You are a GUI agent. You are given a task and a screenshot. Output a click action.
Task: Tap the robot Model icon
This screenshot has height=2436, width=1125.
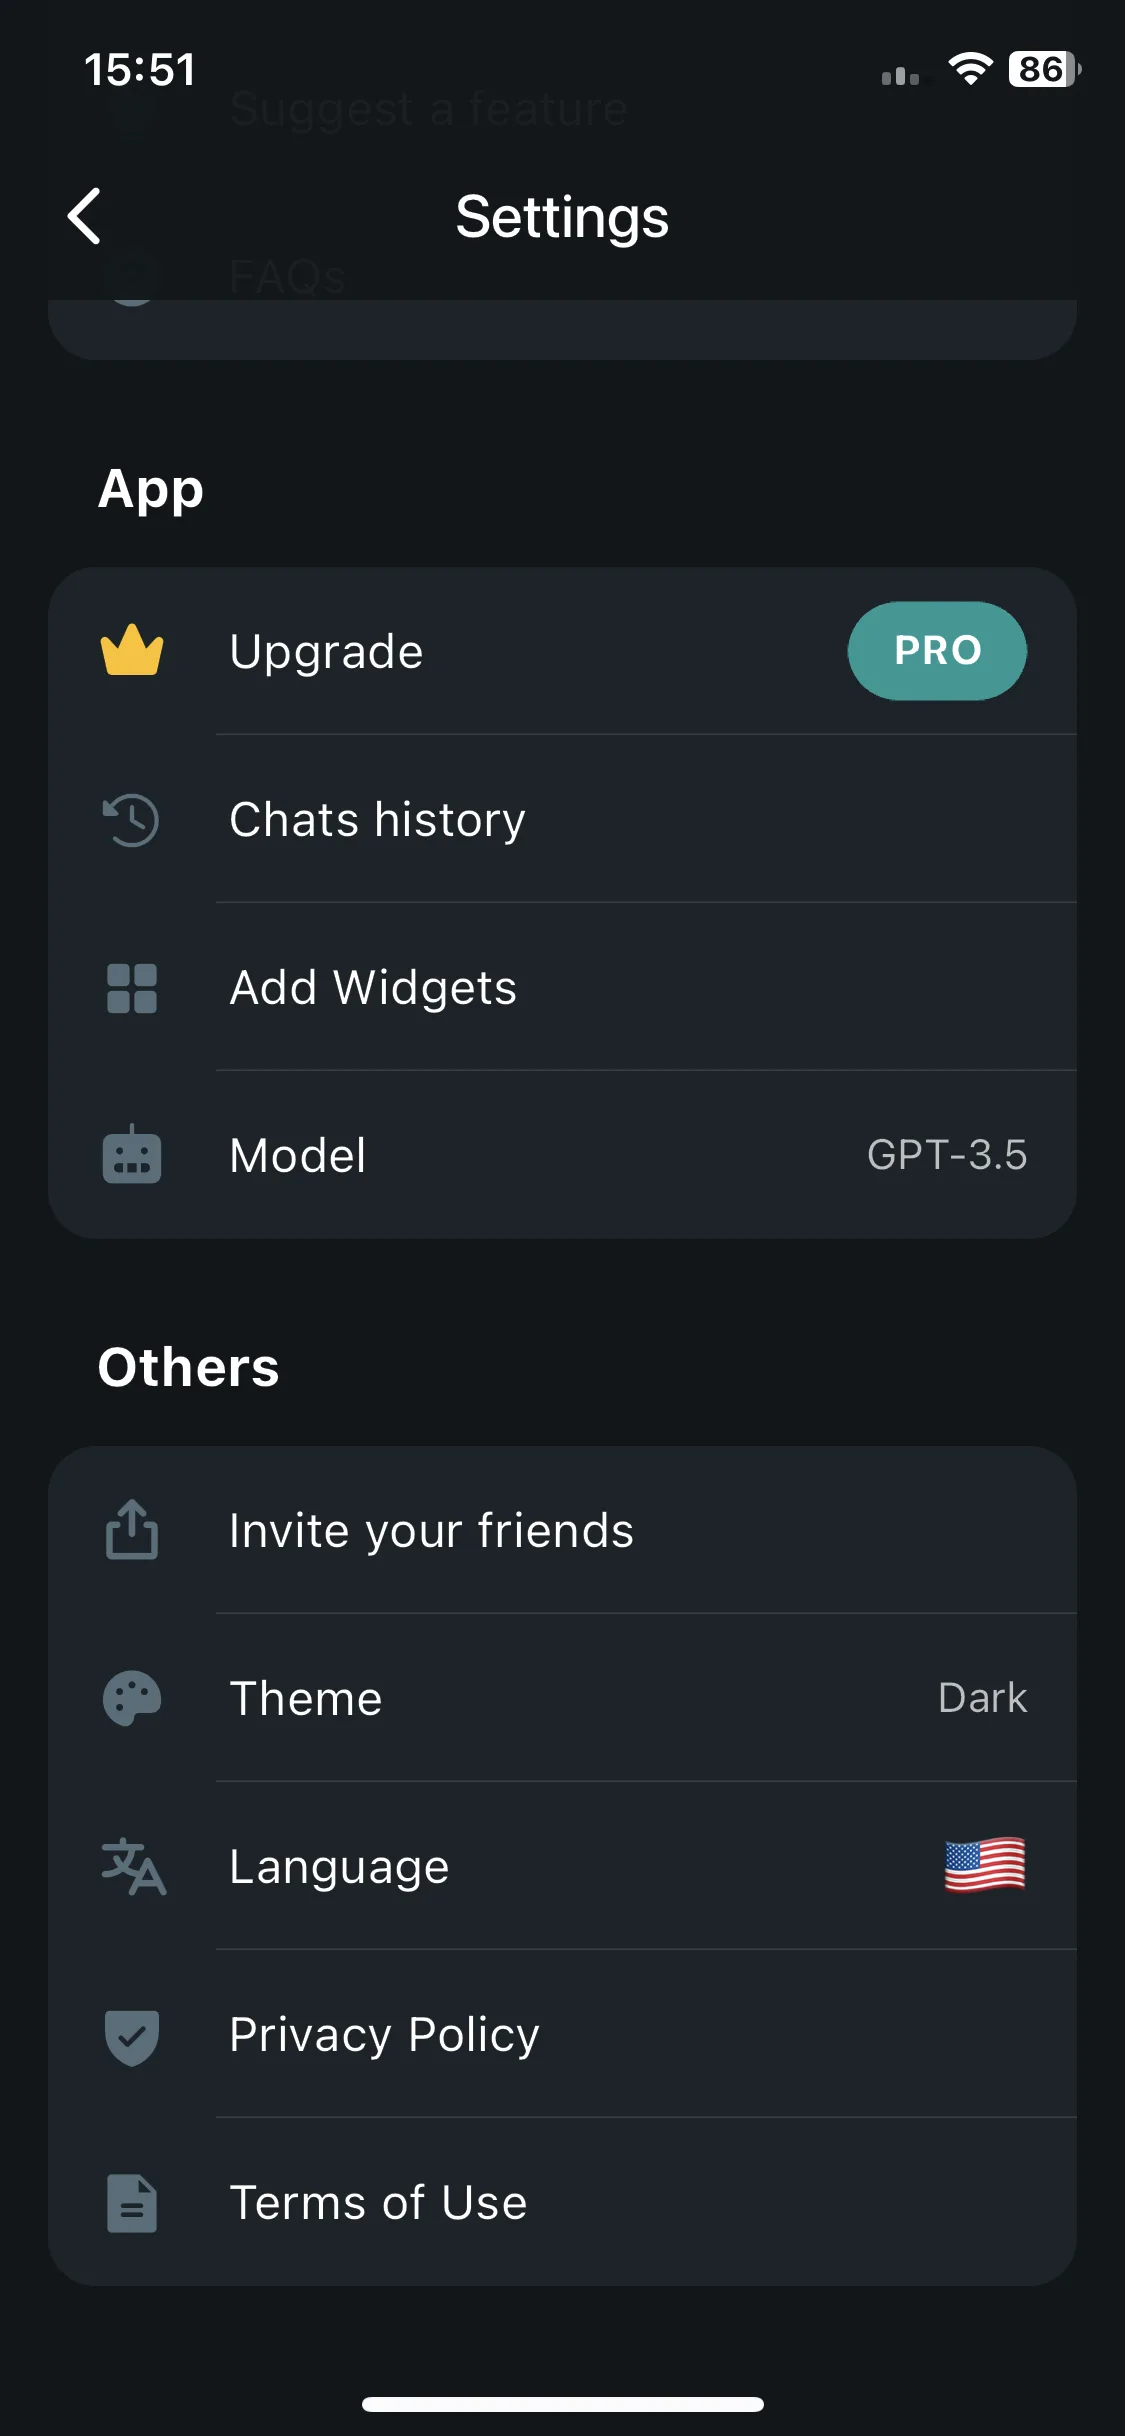click(x=132, y=1155)
